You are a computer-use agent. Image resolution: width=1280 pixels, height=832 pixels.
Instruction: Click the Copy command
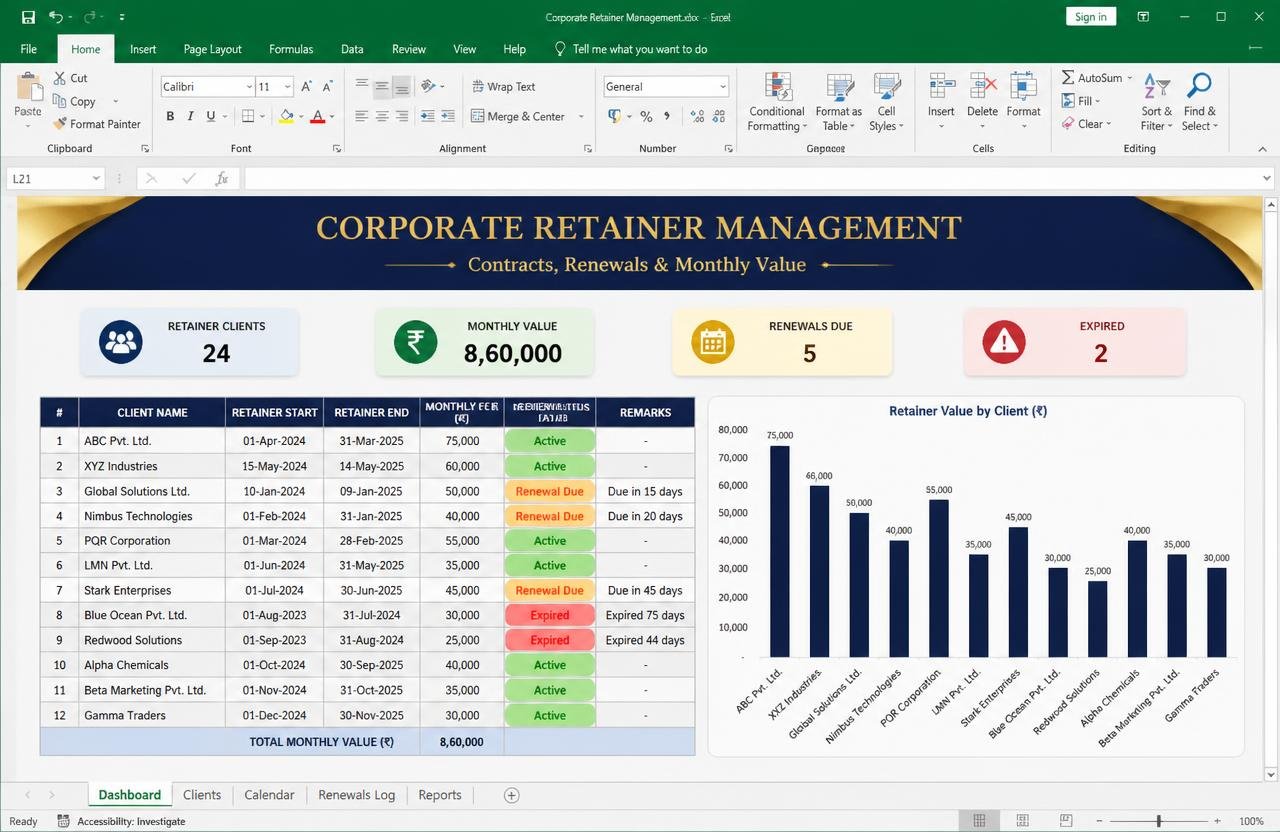74,101
